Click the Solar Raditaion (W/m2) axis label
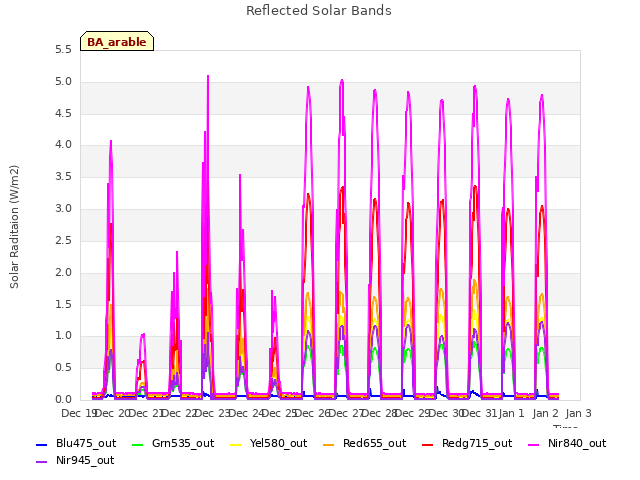This screenshot has width=640, height=480. [14, 227]
